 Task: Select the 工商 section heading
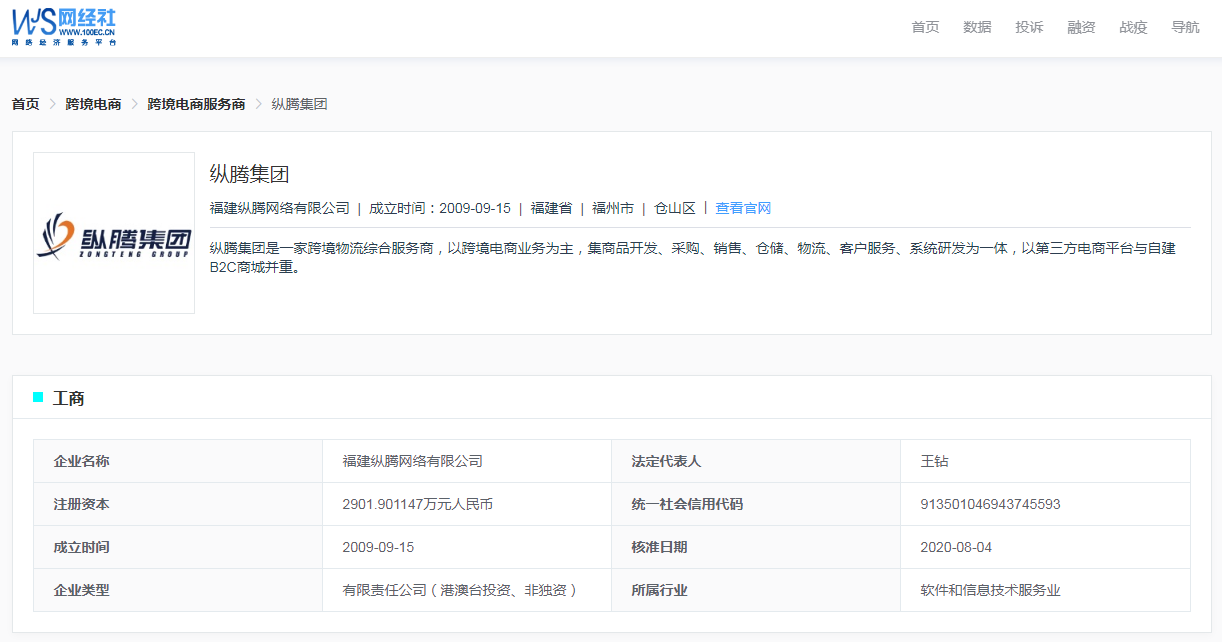tap(68, 398)
